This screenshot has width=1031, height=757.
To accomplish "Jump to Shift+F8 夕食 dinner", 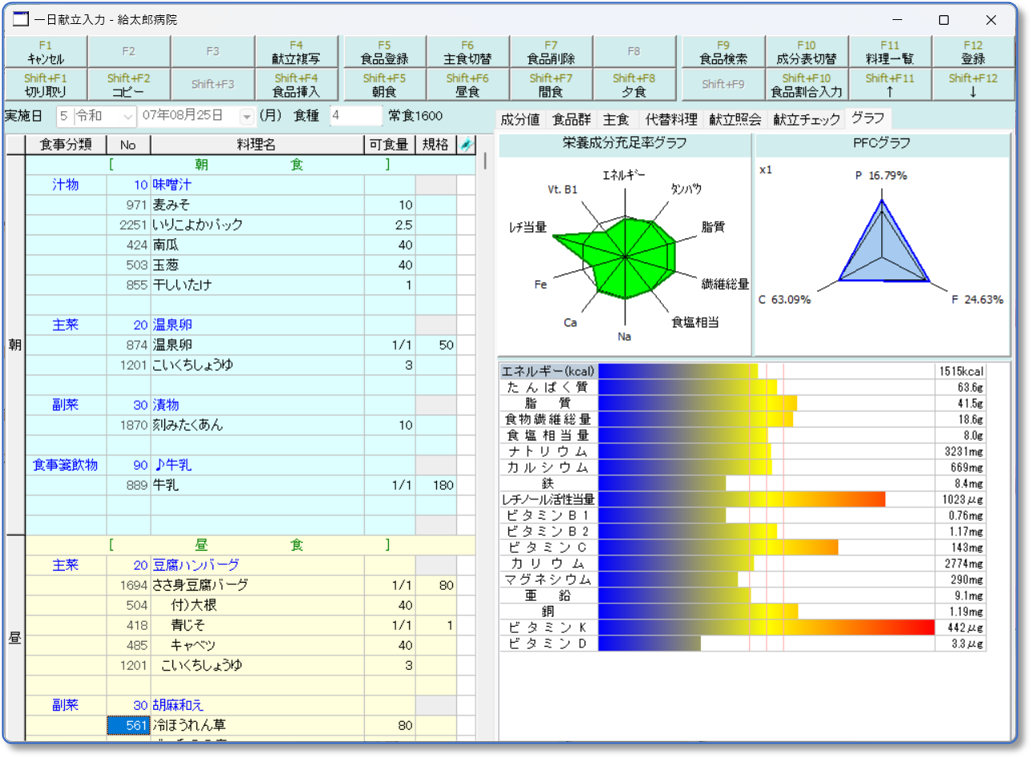I will click(x=634, y=85).
